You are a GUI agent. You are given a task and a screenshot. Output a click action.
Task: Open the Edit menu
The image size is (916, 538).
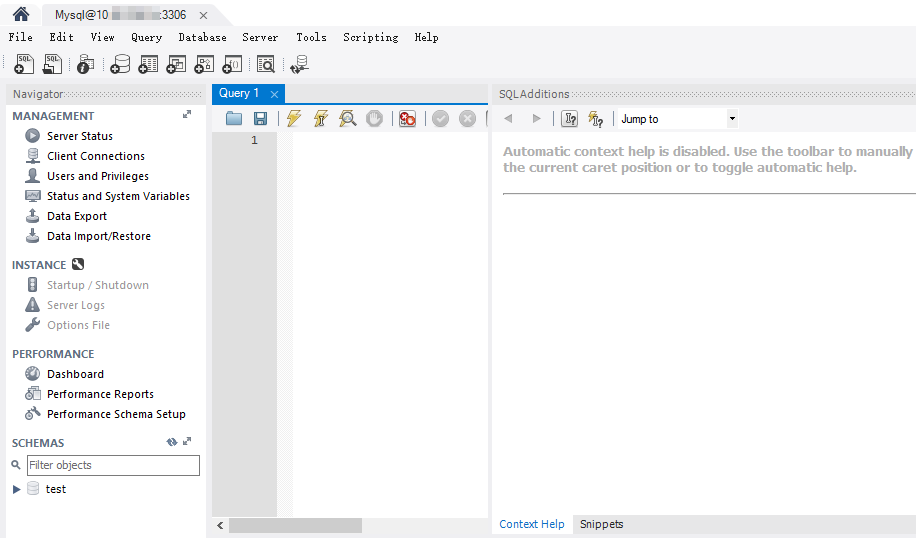tap(61, 37)
